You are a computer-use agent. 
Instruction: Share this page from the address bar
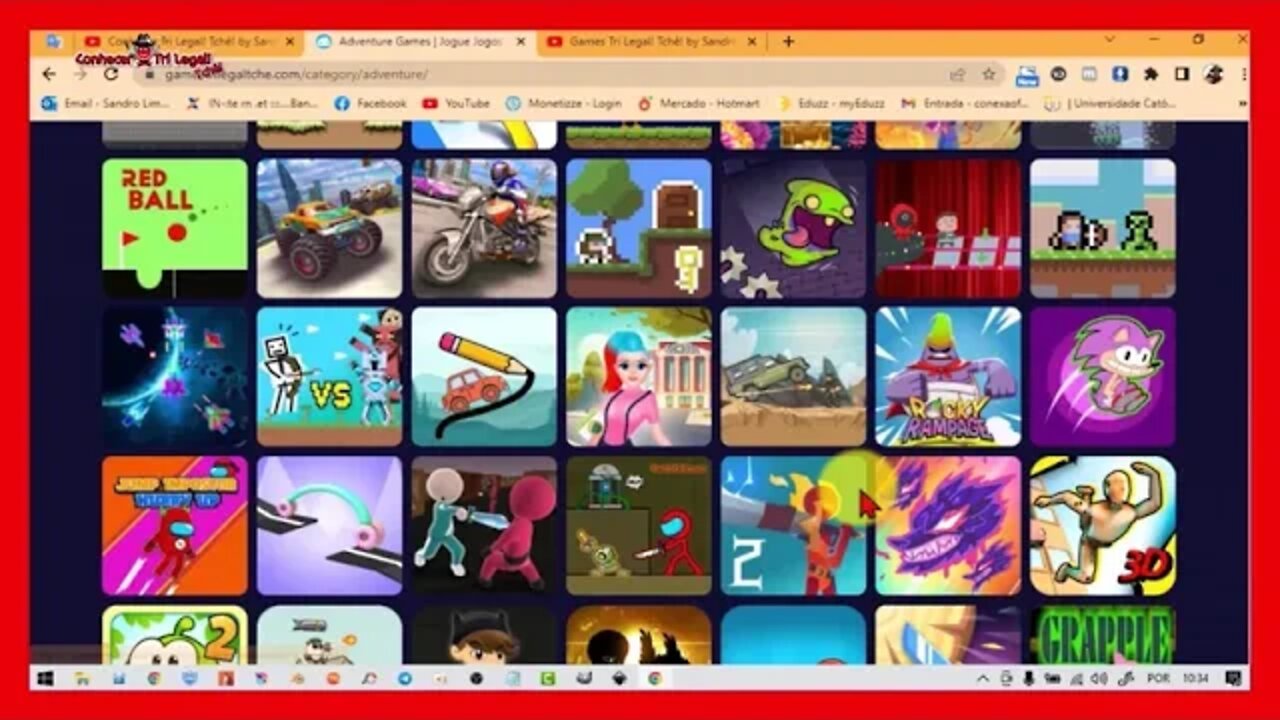(958, 74)
